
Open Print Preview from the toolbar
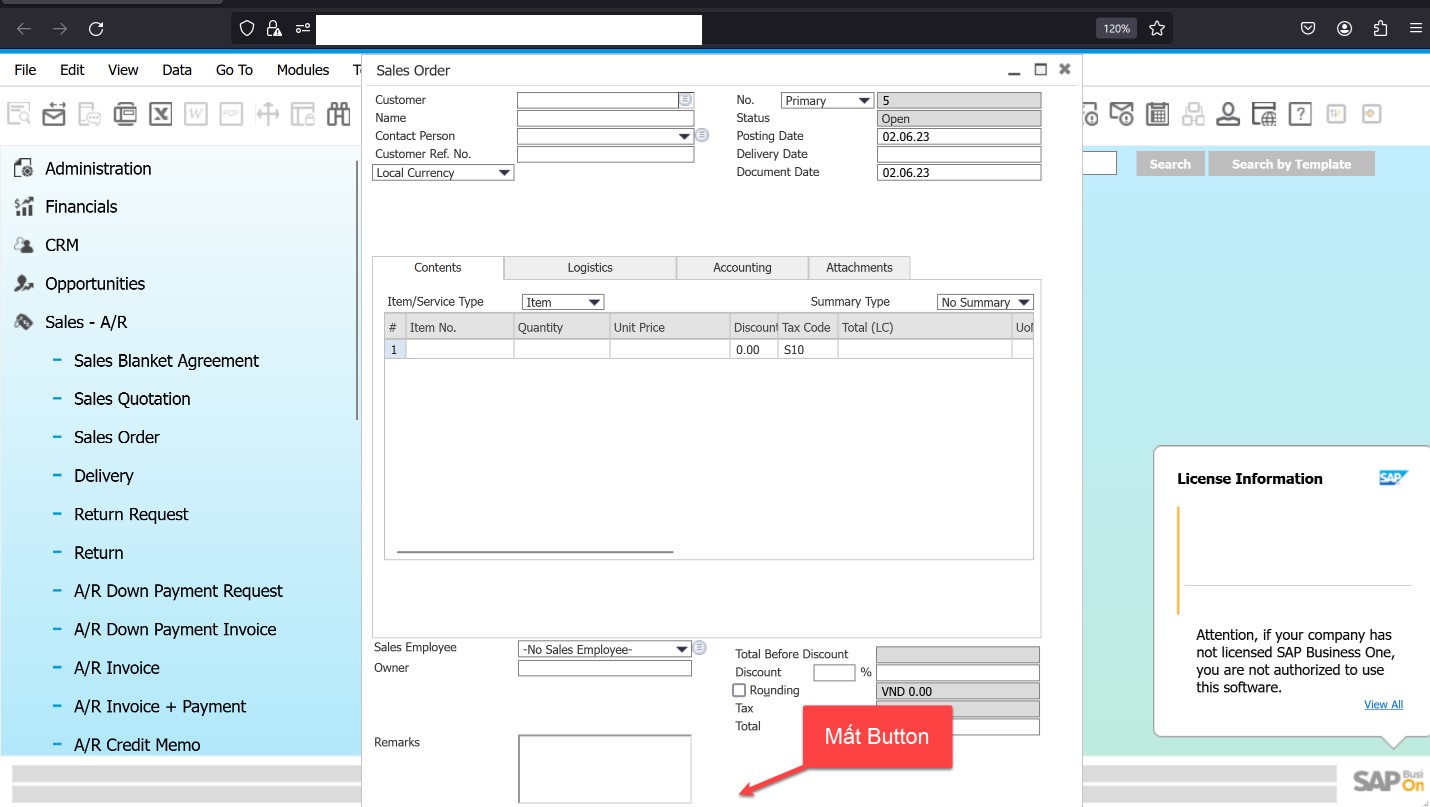[18, 113]
